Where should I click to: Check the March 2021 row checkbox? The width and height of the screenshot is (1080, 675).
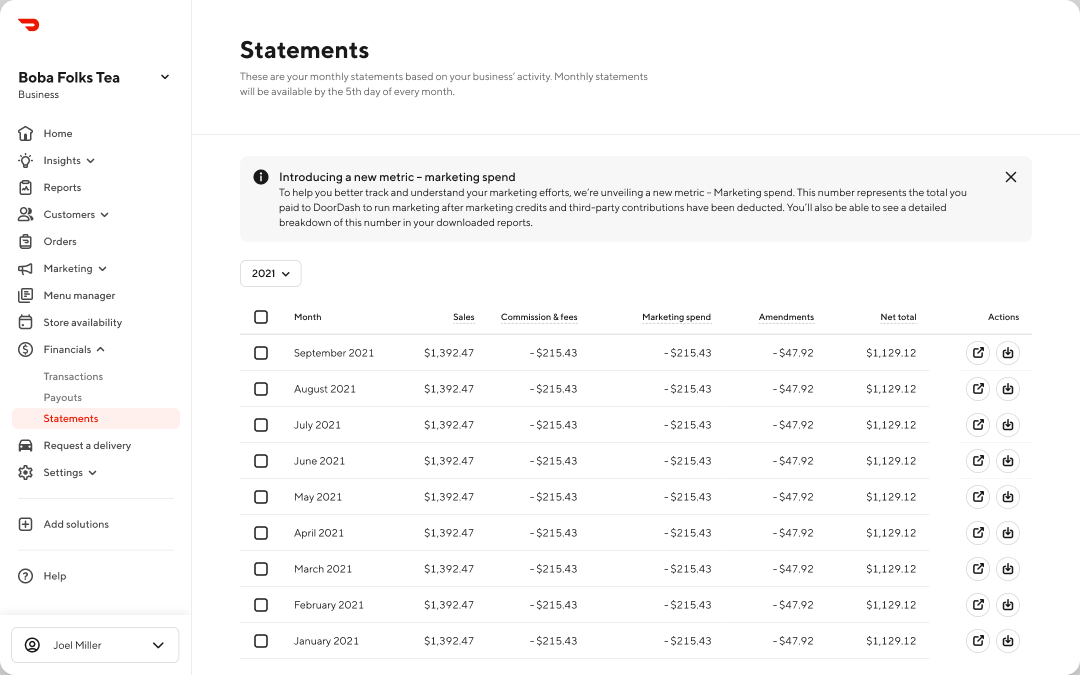point(261,569)
